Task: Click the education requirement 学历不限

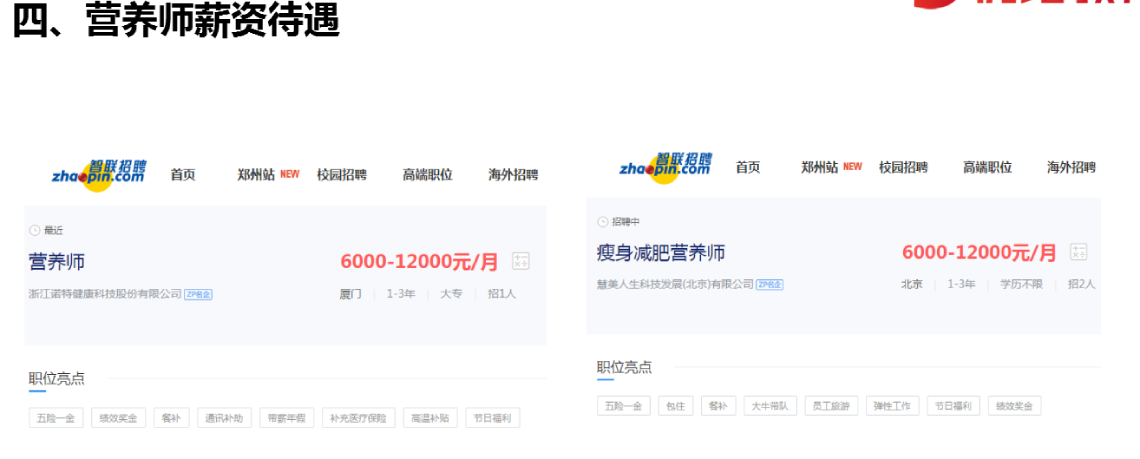Action: point(1021,284)
